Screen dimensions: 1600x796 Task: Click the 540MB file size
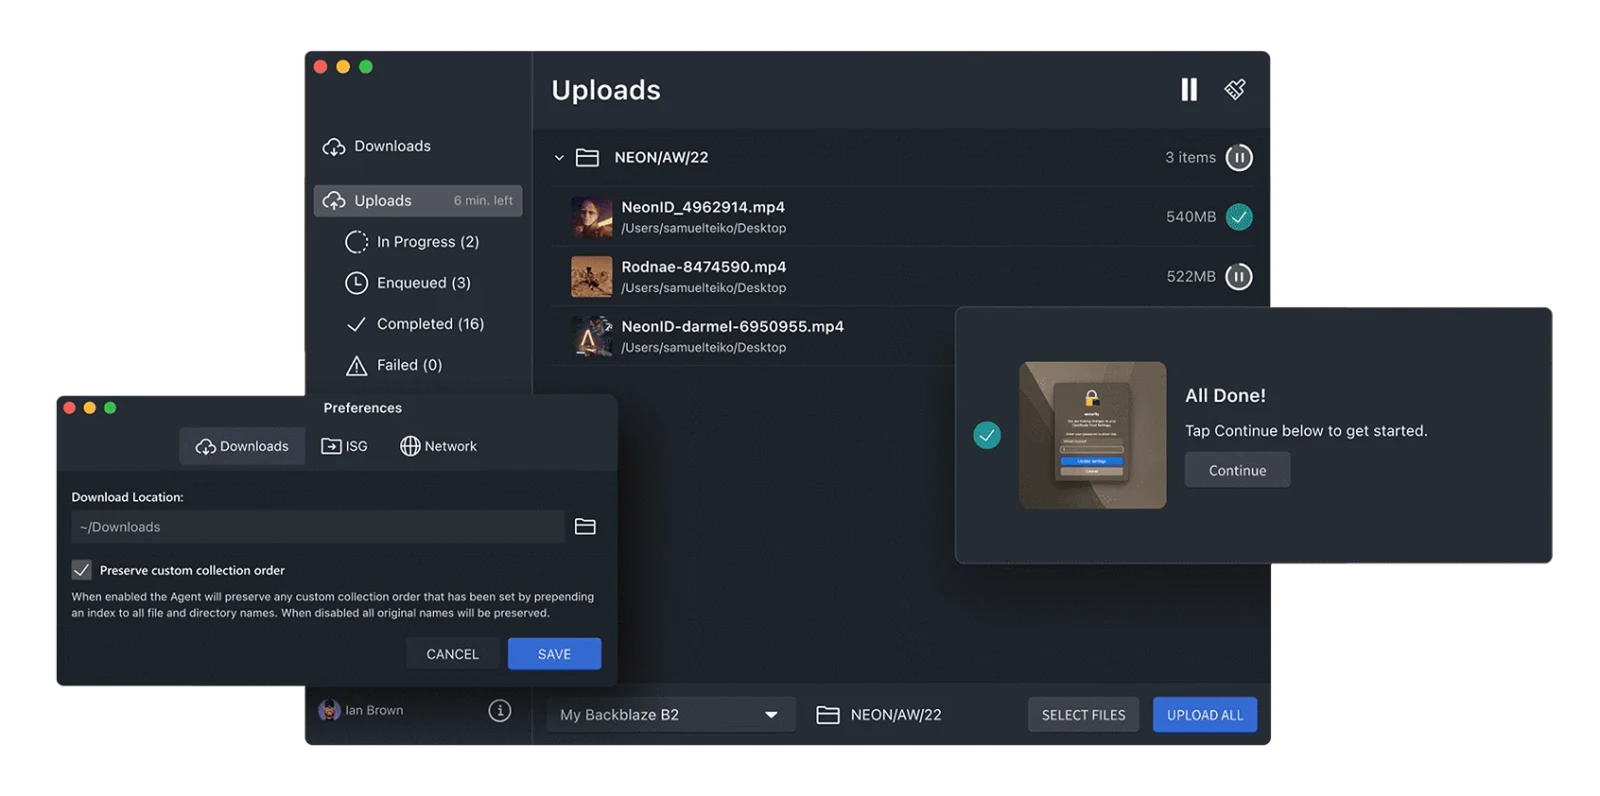(x=1191, y=217)
